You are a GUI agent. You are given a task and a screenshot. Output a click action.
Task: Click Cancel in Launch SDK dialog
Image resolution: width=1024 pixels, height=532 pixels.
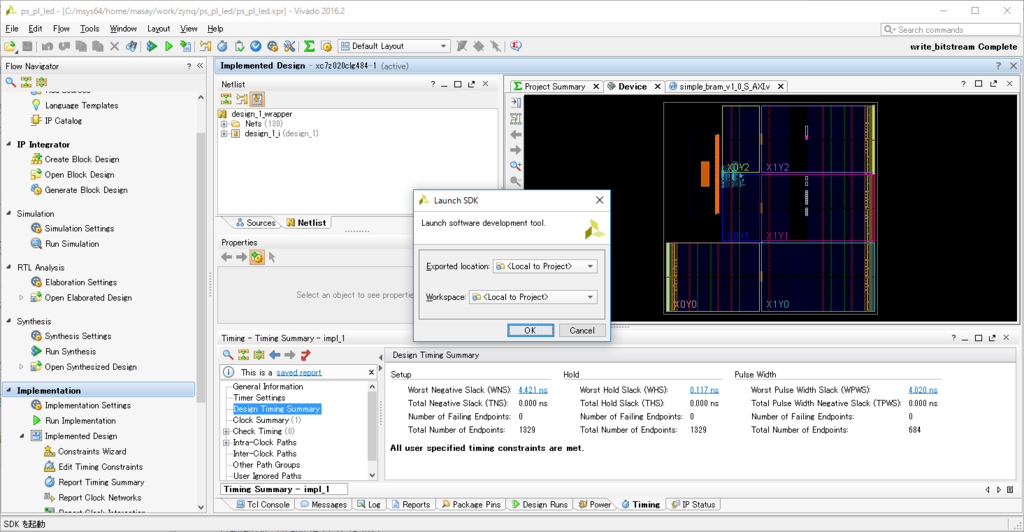coord(582,330)
